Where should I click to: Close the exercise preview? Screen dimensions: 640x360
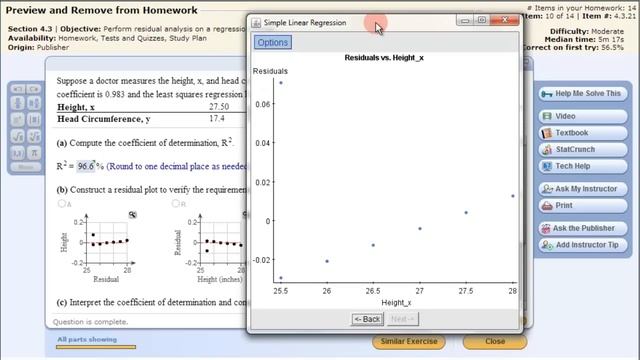(x=495, y=341)
